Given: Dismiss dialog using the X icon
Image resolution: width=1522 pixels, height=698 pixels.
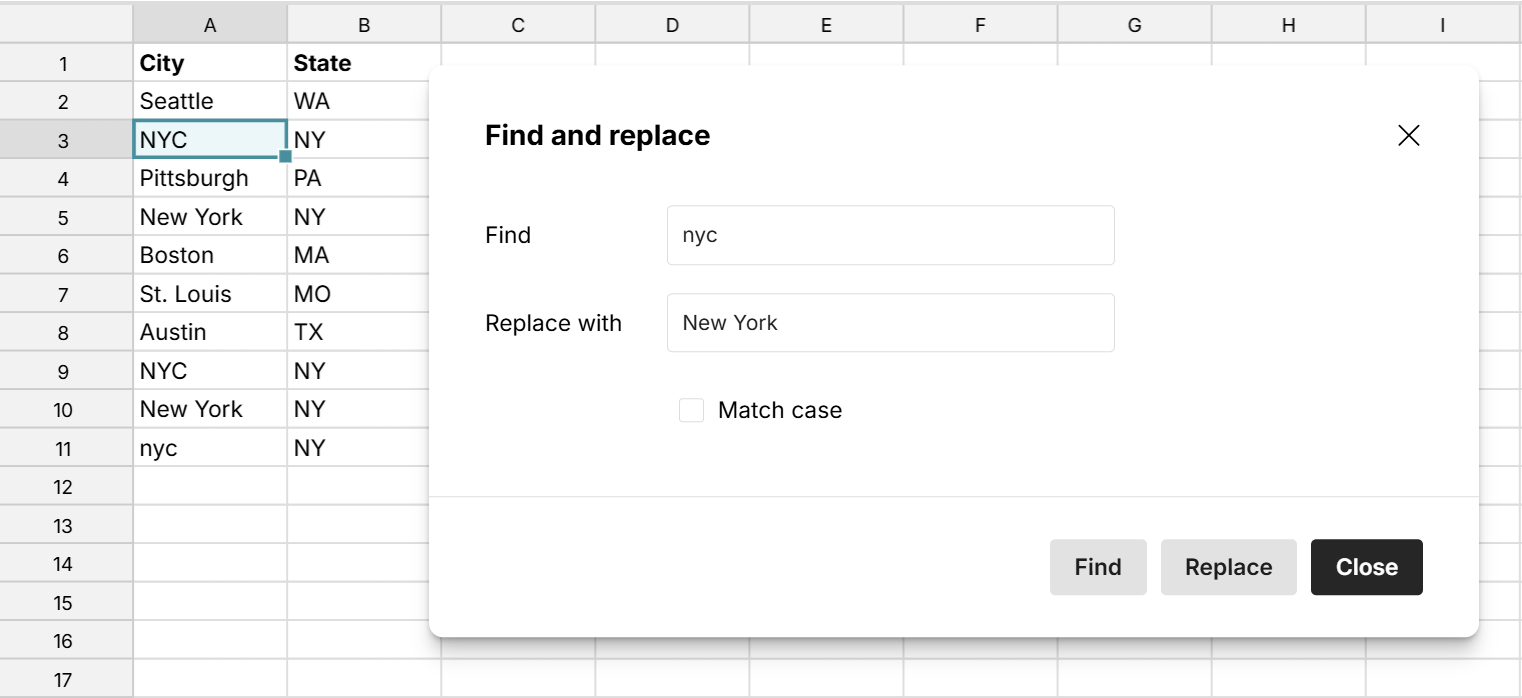Looking at the screenshot, I should pyautogui.click(x=1409, y=135).
